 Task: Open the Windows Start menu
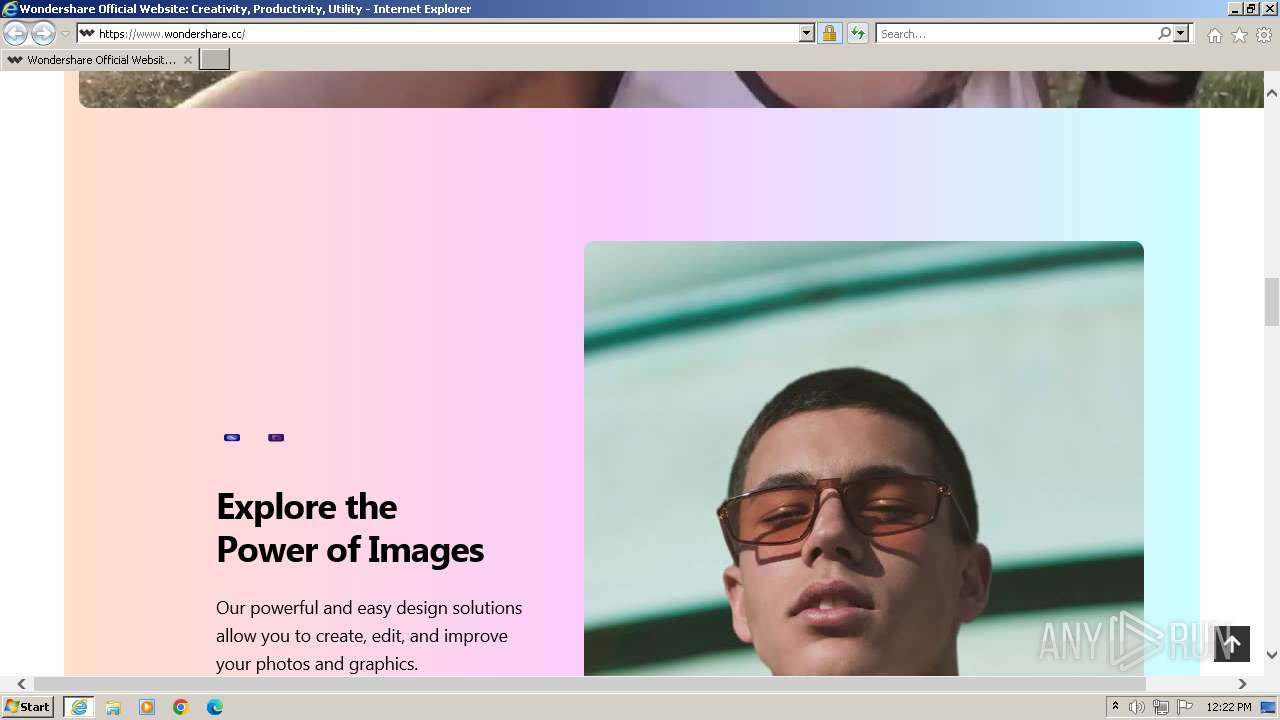(x=28, y=707)
